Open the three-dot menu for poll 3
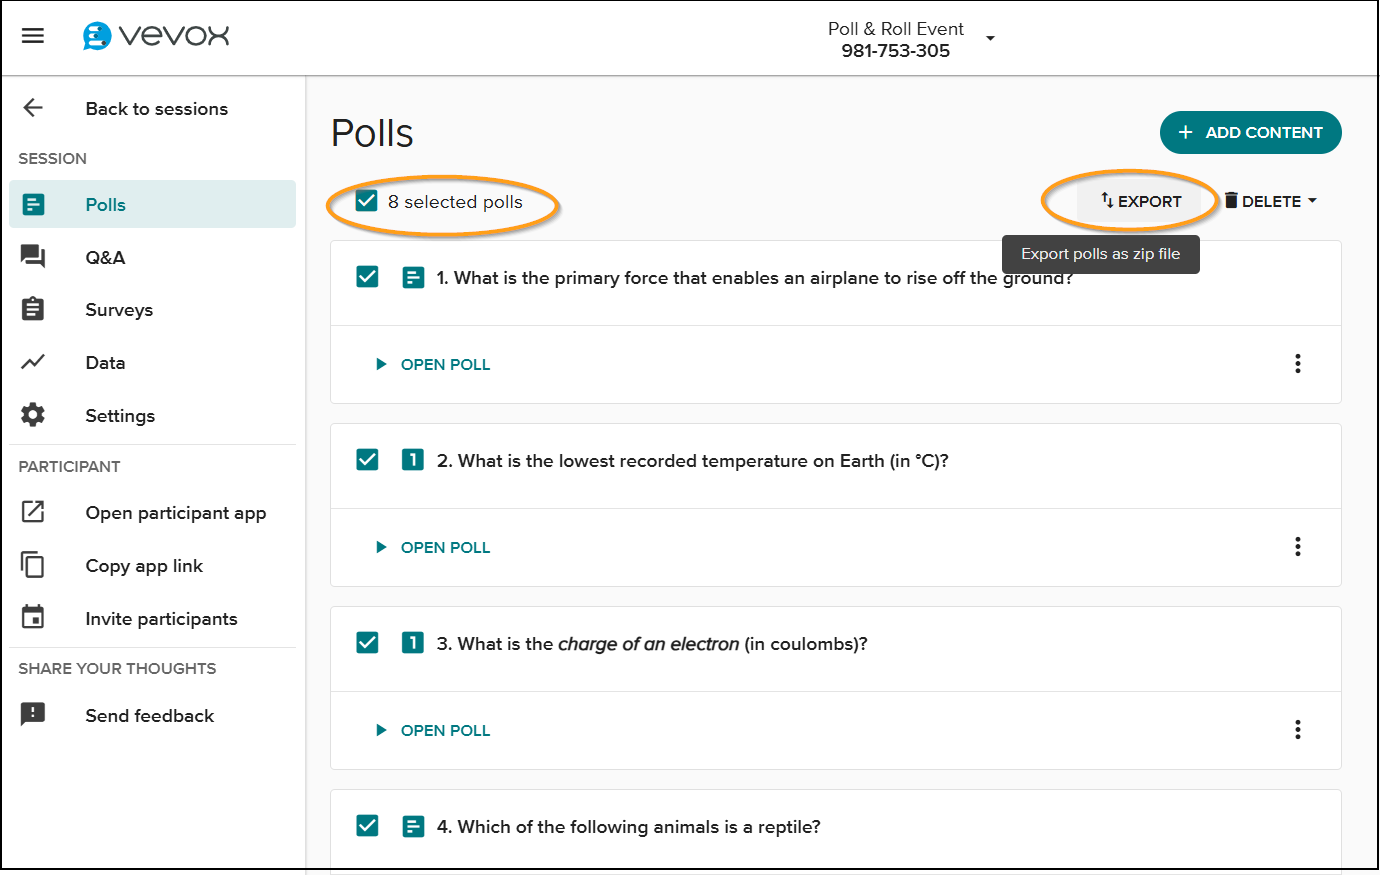The height and width of the screenshot is (875, 1380). click(x=1298, y=730)
